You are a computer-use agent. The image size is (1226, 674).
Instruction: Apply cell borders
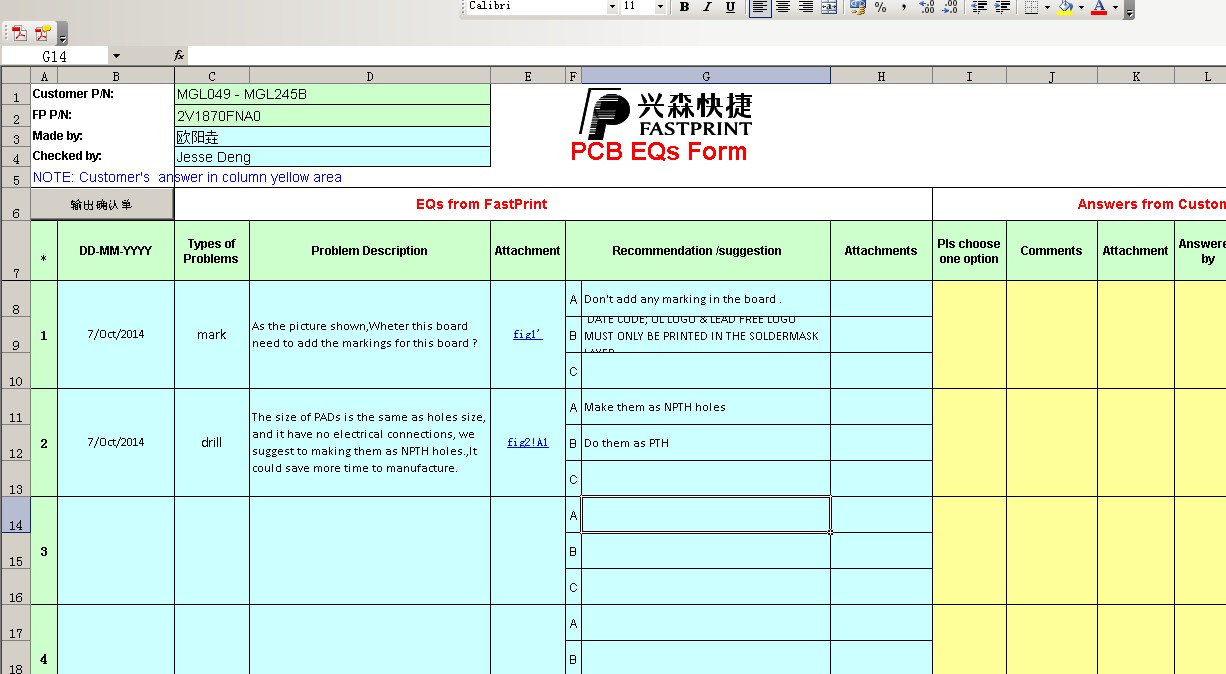point(1031,7)
